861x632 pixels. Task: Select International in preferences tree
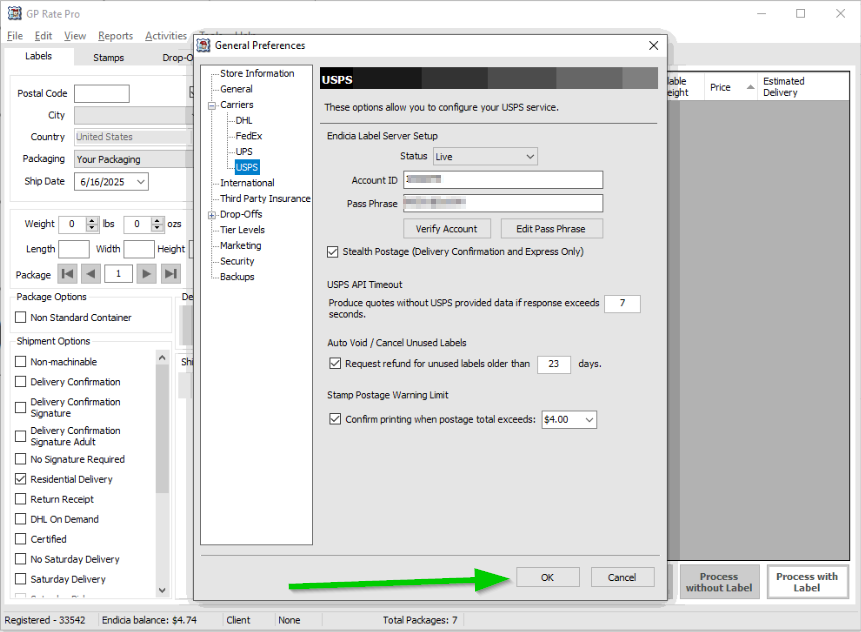[247, 183]
